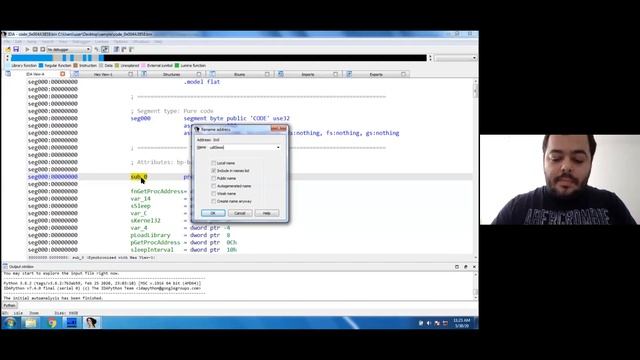This screenshot has width=640, height=360.
Task: Close the Rename address dialog
Action: click(x=279, y=129)
